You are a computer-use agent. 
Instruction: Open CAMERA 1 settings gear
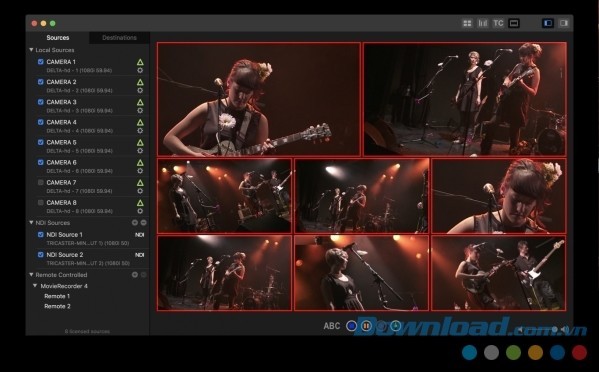(x=140, y=70)
